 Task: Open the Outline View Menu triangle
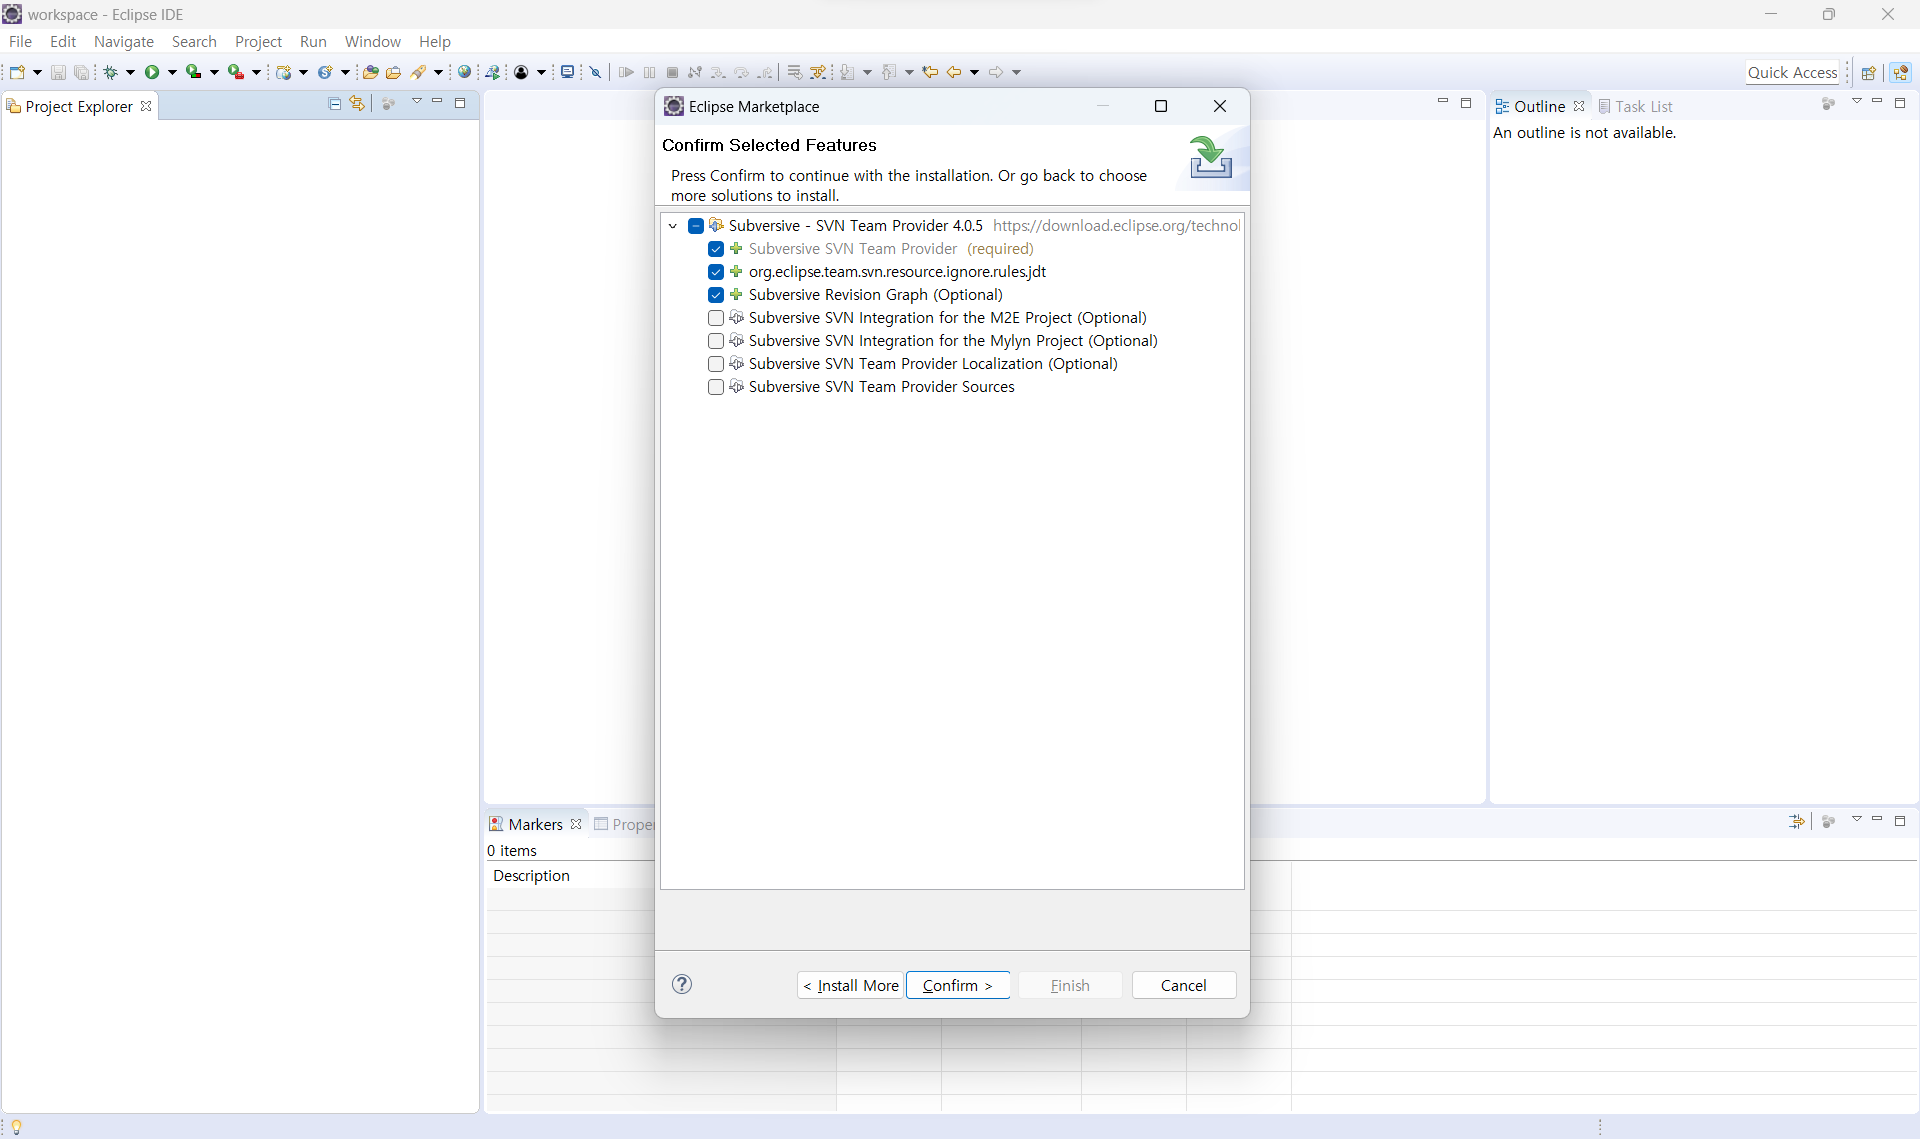click(x=1857, y=102)
